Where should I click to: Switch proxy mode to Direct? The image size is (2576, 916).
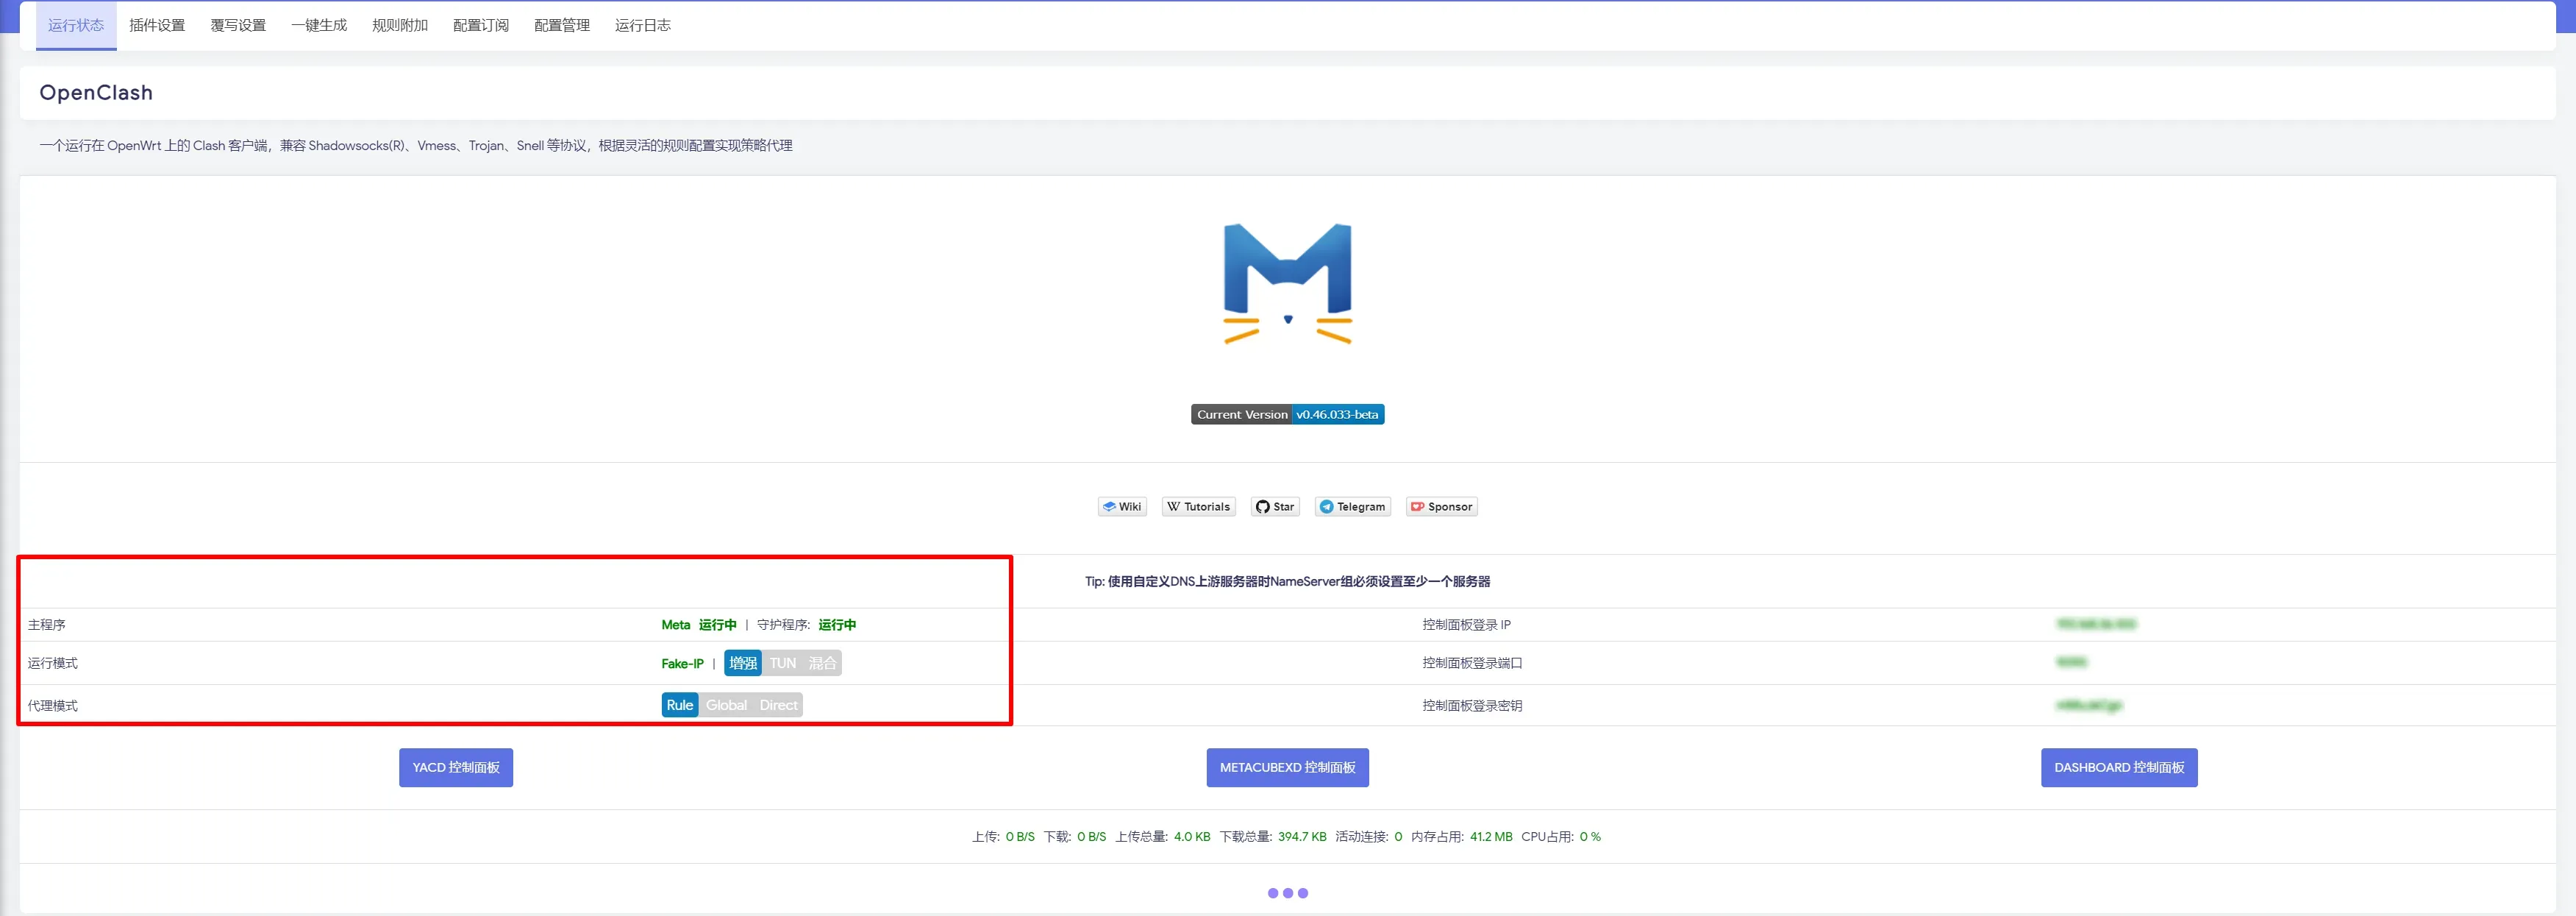778,705
